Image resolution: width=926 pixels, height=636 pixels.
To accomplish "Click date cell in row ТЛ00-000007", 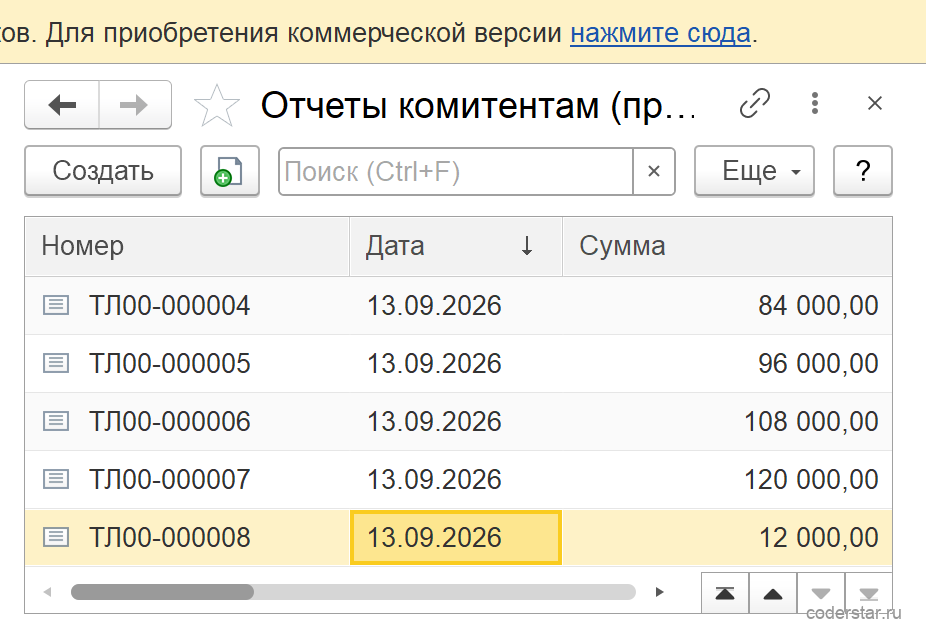I will pos(455,480).
